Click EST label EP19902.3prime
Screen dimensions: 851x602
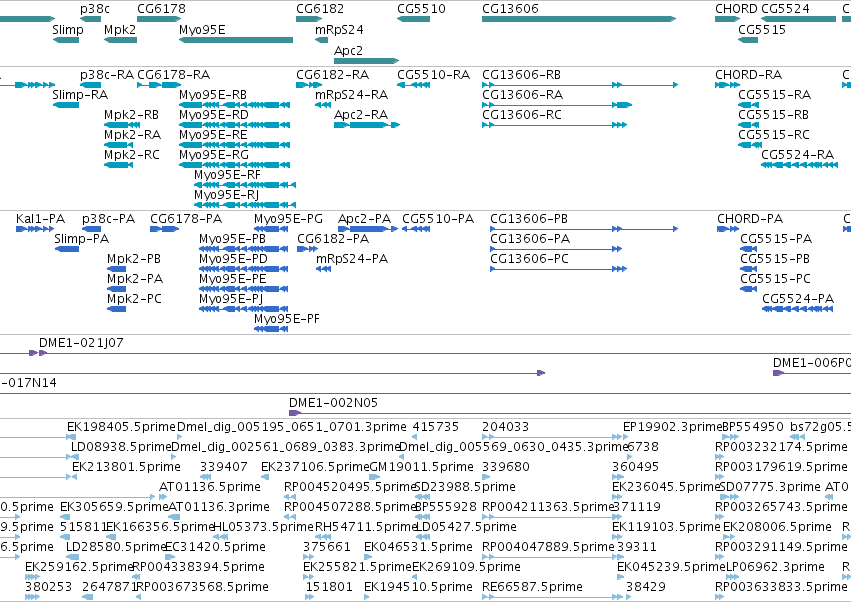click(673, 427)
